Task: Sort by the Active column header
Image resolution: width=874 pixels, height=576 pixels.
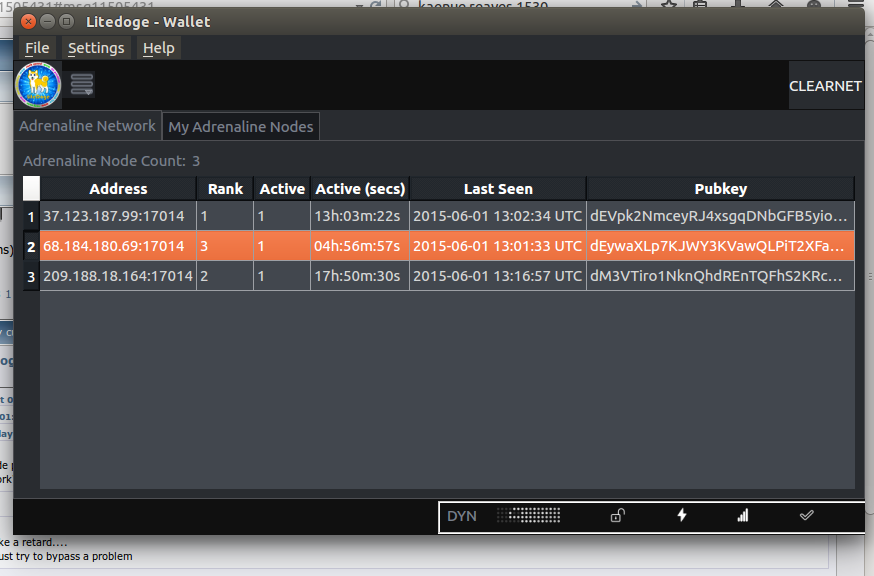Action: click(x=282, y=189)
